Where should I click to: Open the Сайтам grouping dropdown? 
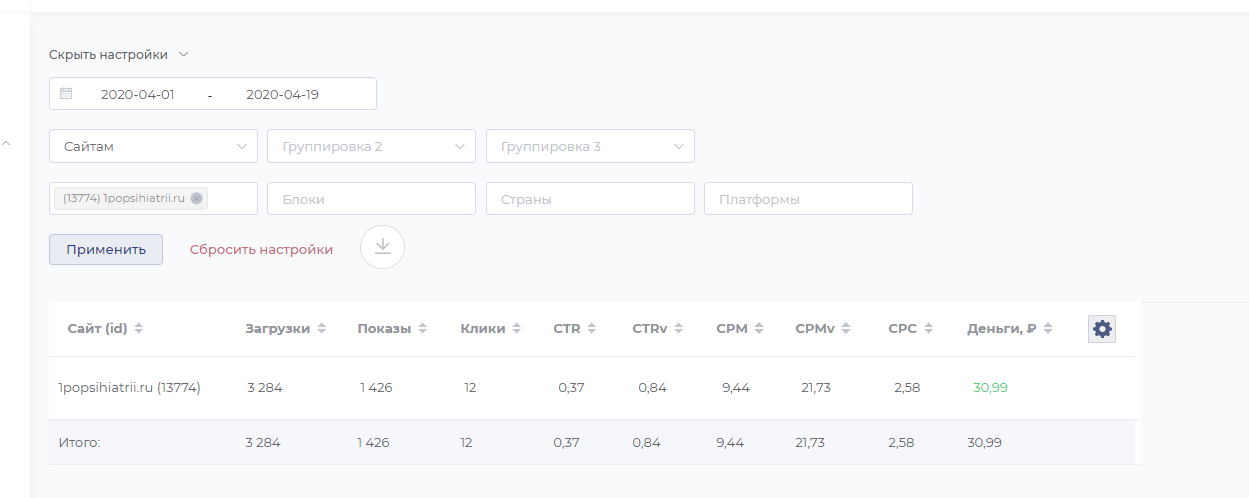153,146
